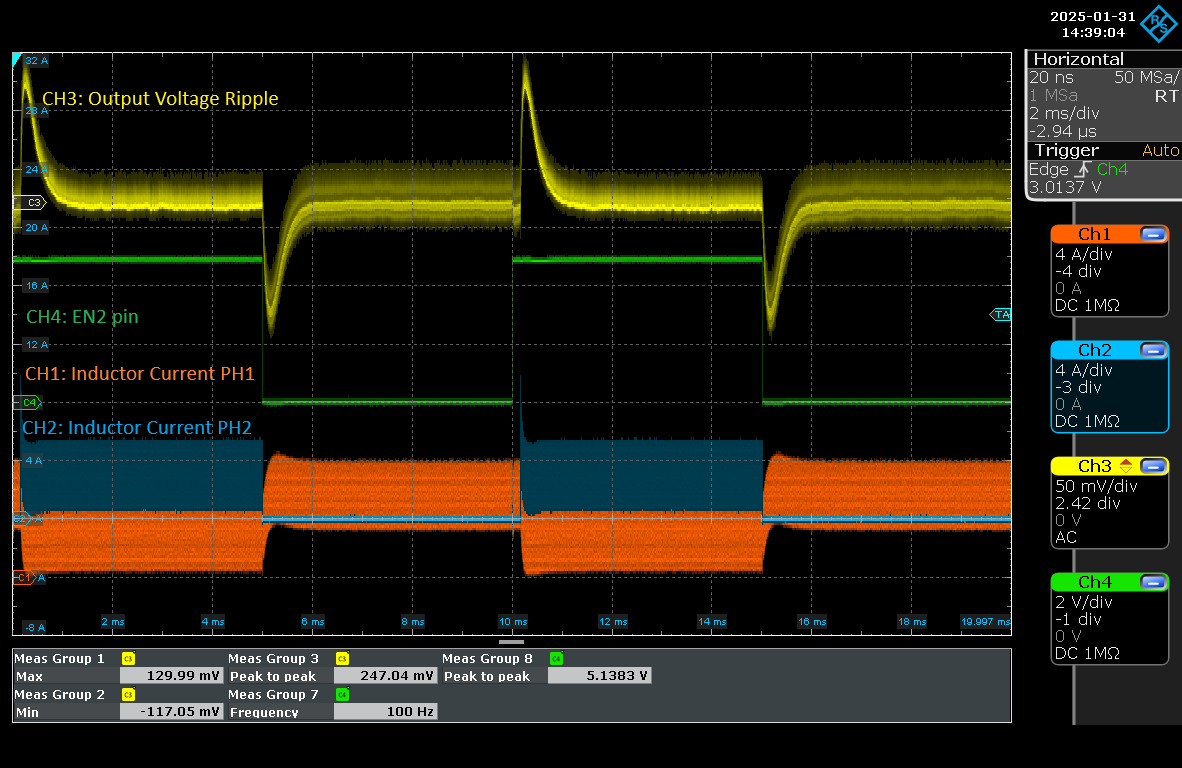Click the Auto trigger mode label
The width and height of the screenshot is (1182, 768).
click(1160, 150)
